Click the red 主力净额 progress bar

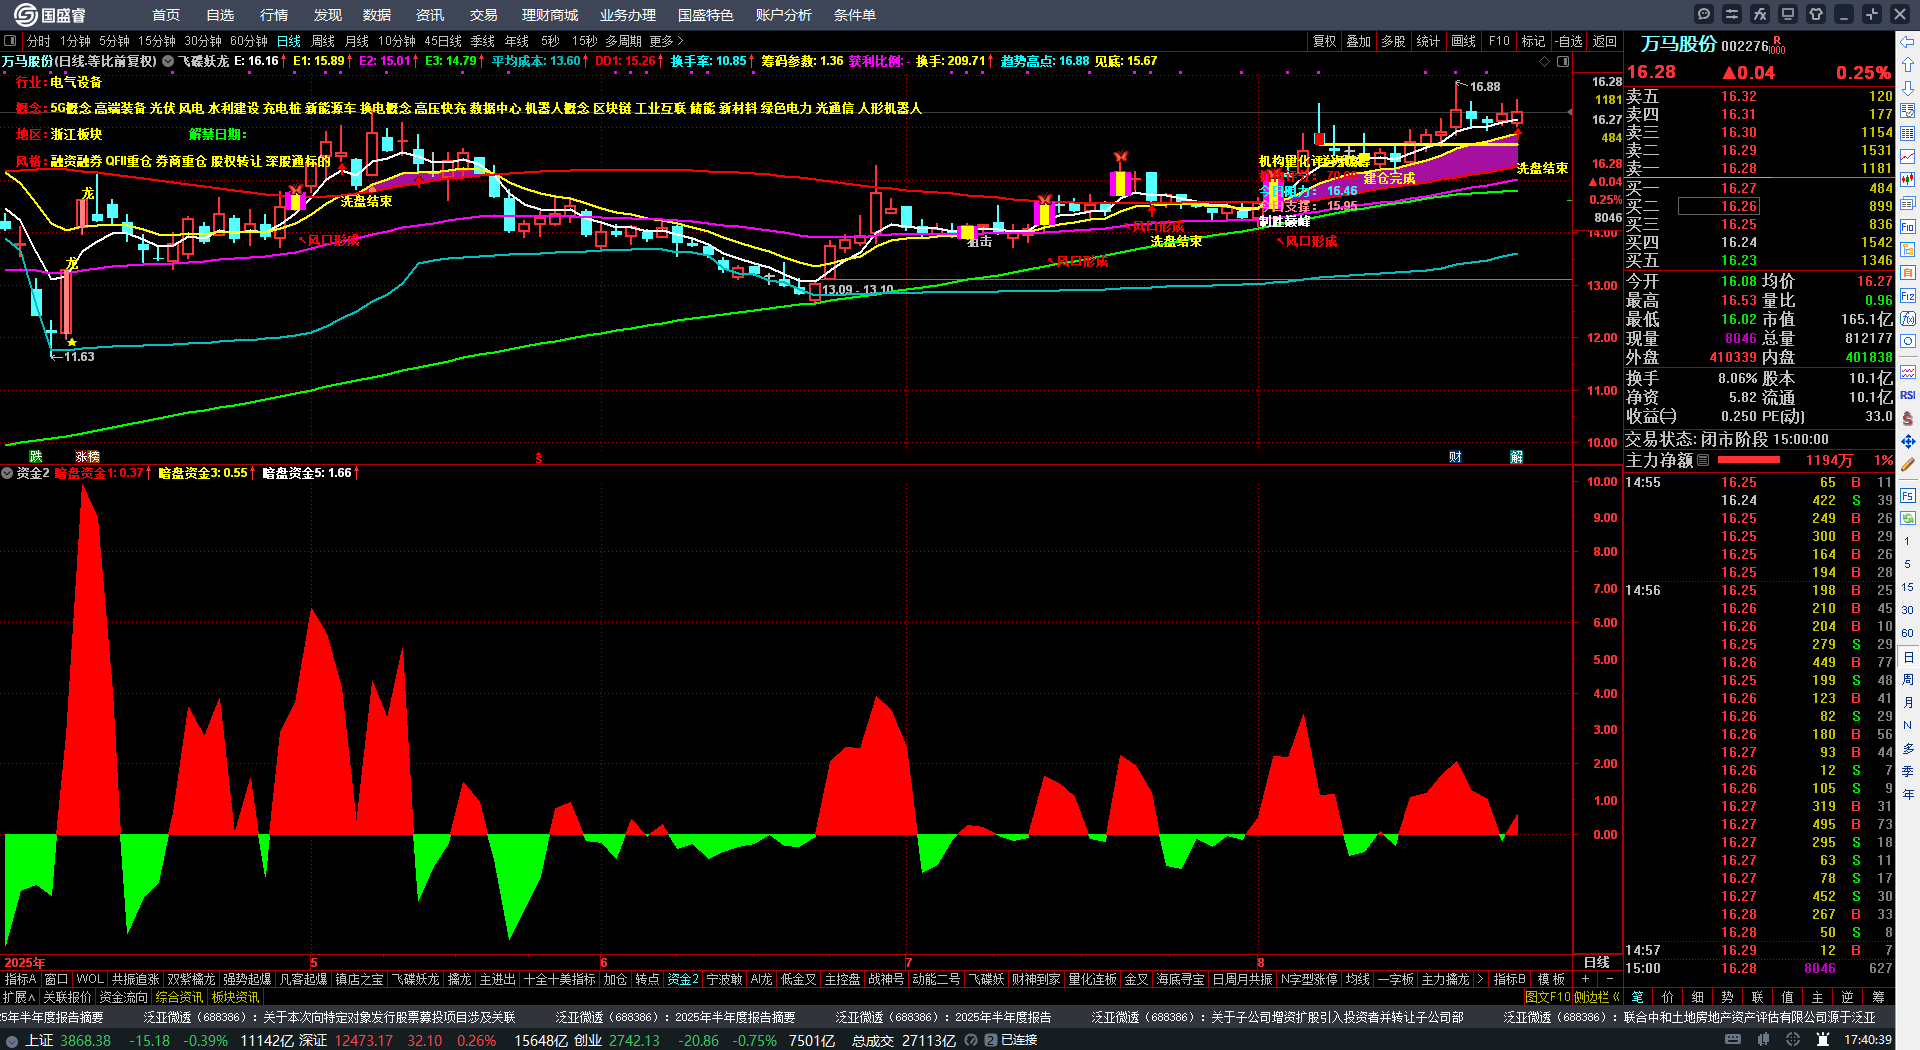coord(1748,460)
